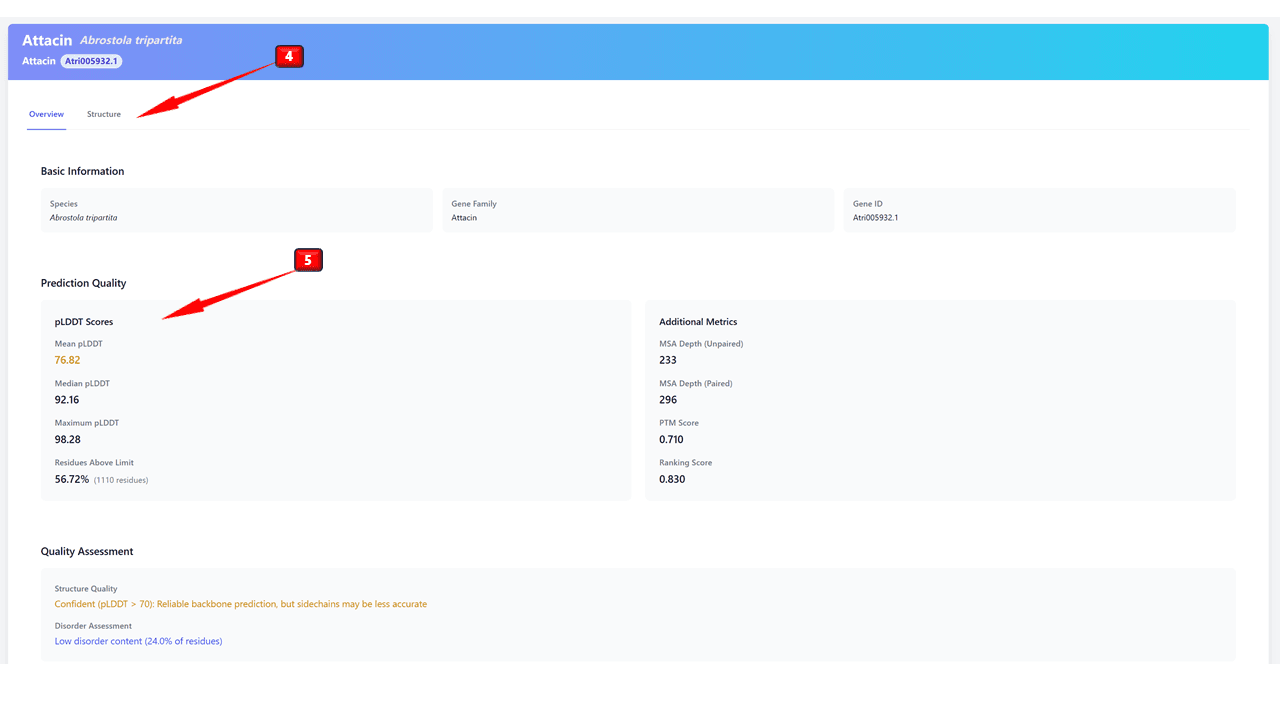Open the Low disorder content link
Image resolution: width=1280 pixels, height=720 pixels.
(138, 641)
